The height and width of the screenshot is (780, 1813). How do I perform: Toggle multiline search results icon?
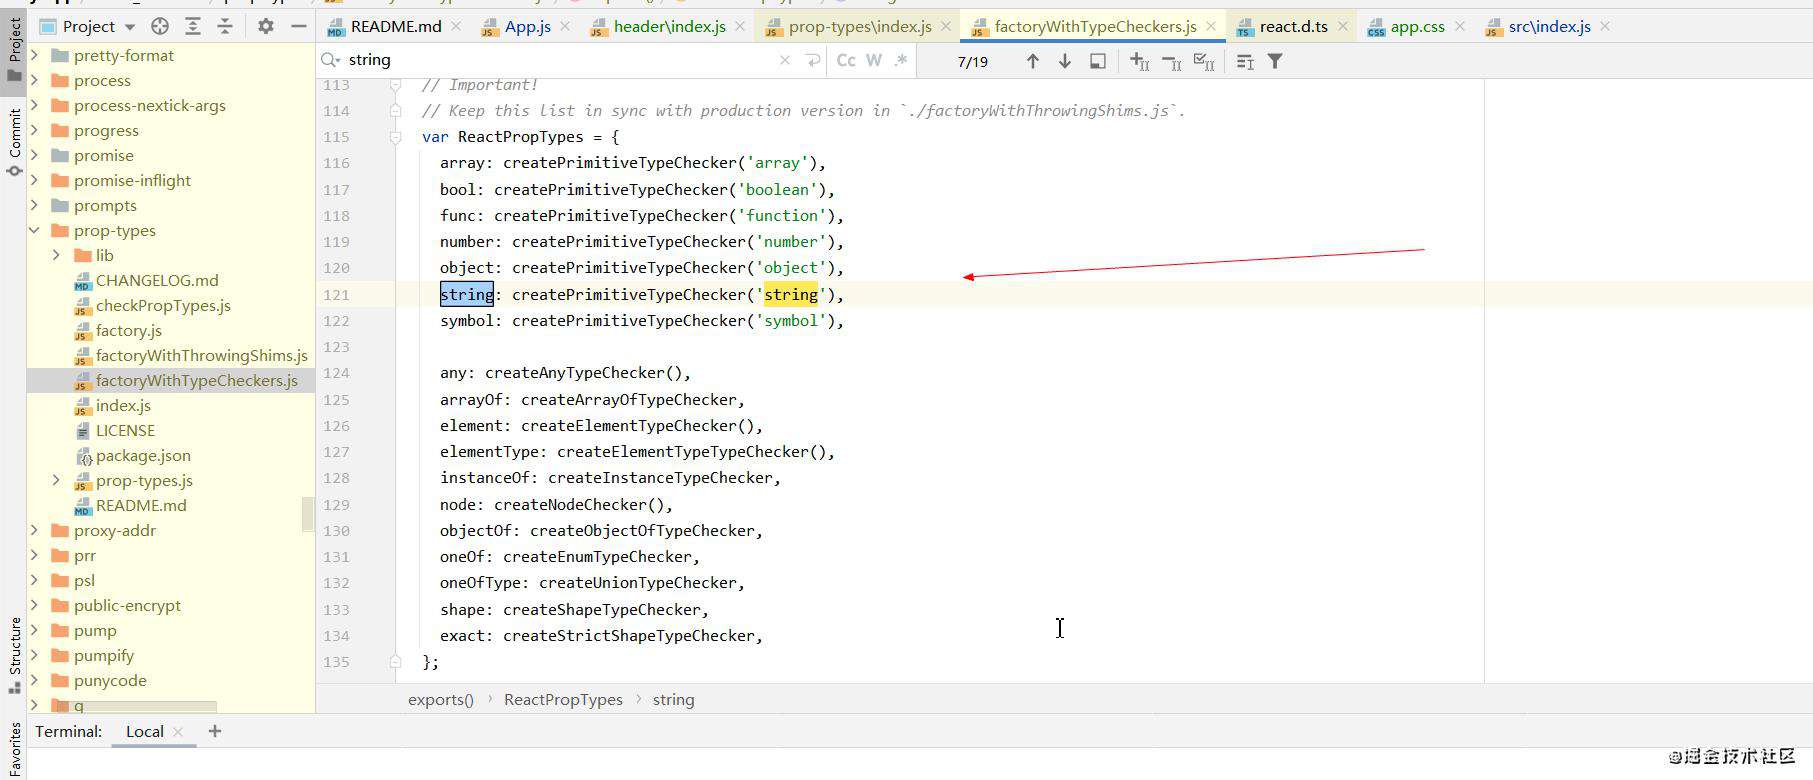pyautogui.click(x=1245, y=62)
